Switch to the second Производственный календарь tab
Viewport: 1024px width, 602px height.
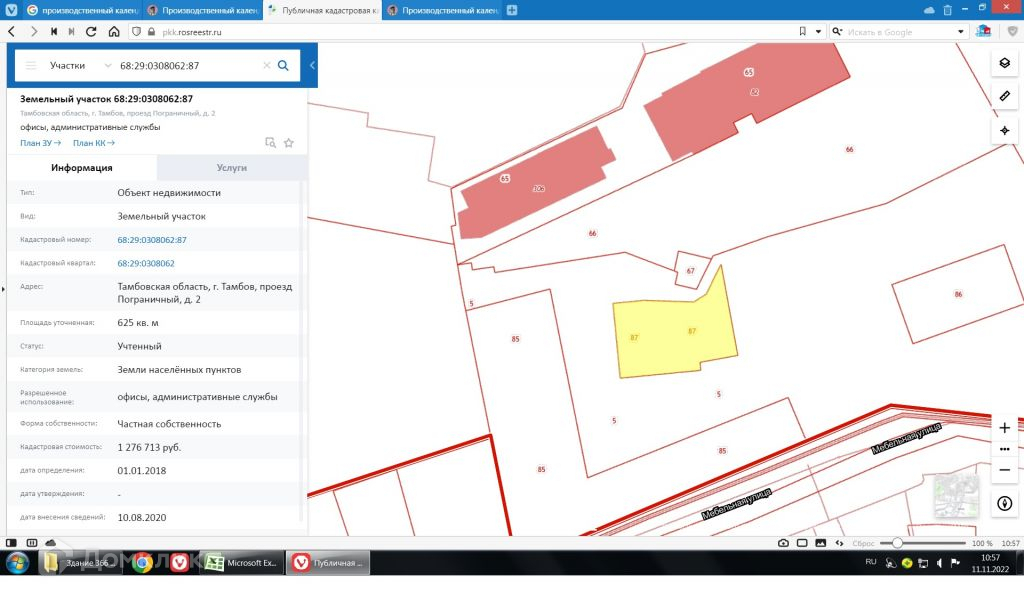pos(202,10)
